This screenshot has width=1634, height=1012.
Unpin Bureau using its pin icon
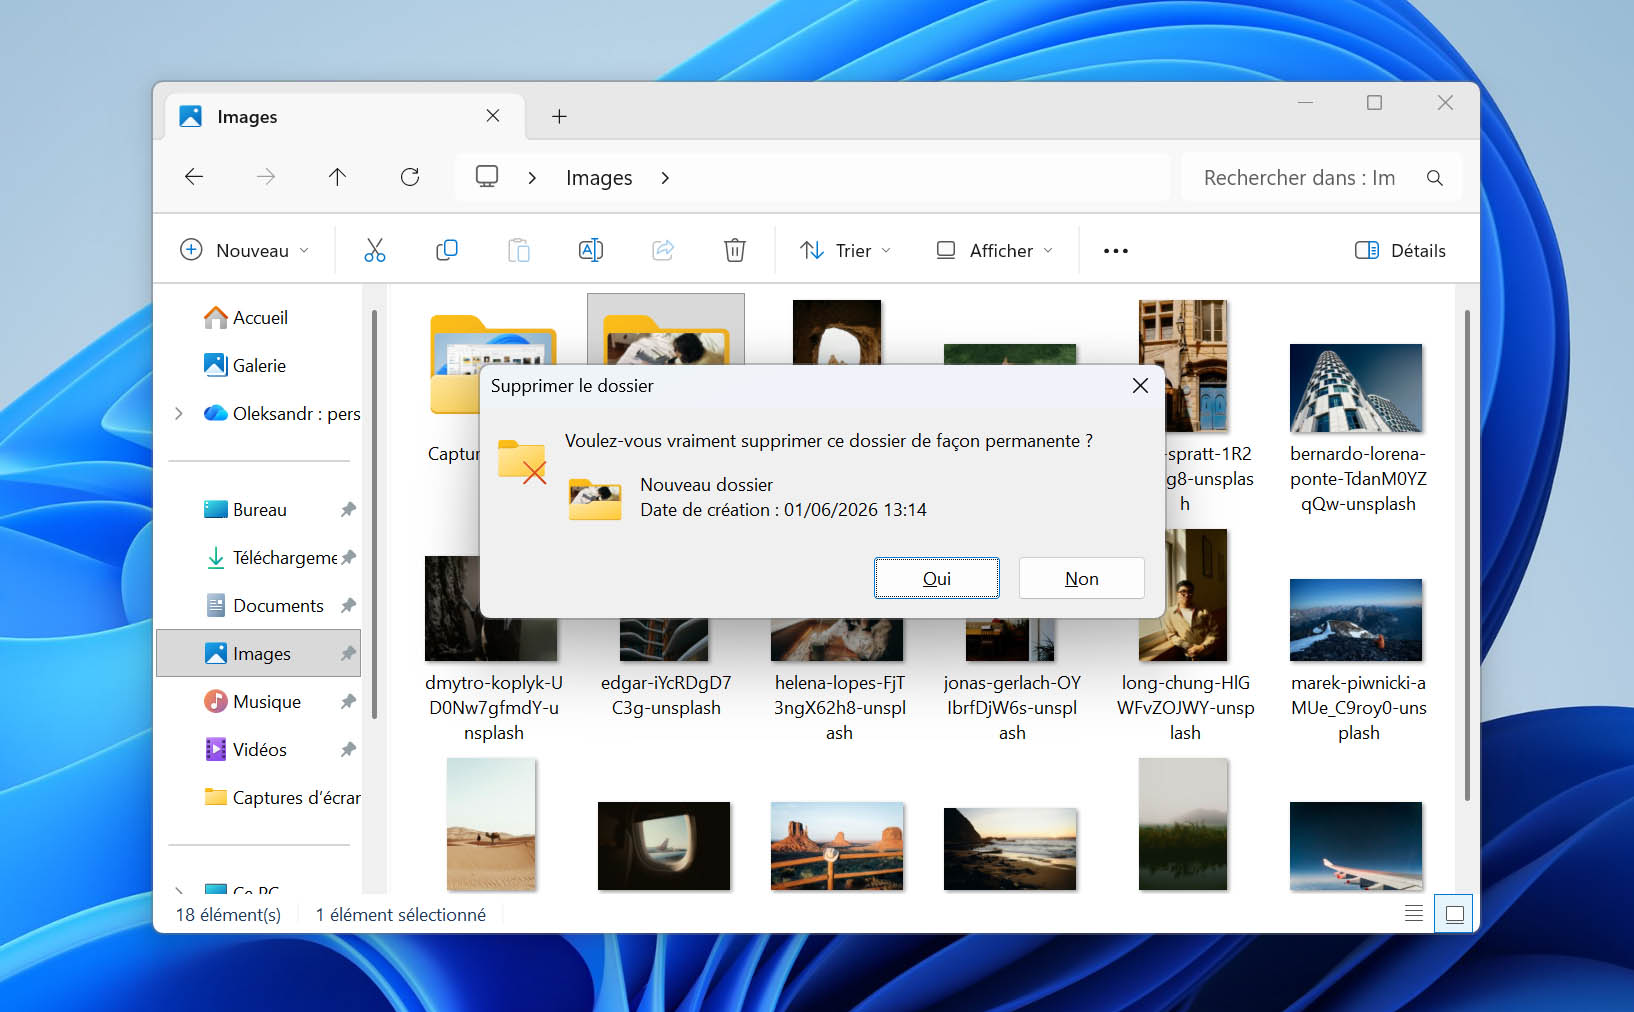point(348,509)
